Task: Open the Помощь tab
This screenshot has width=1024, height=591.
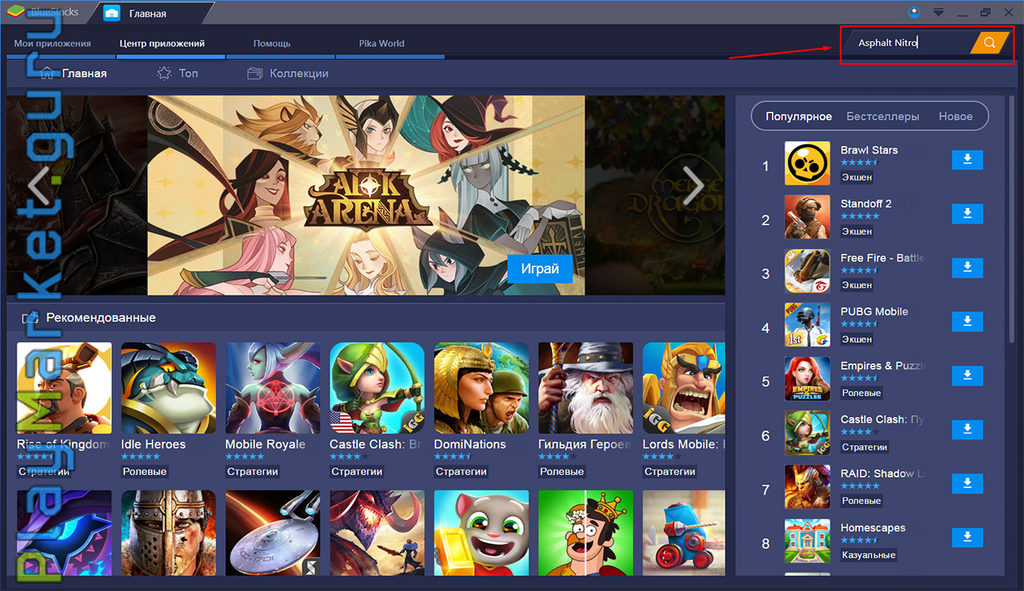Action: pyautogui.click(x=272, y=43)
